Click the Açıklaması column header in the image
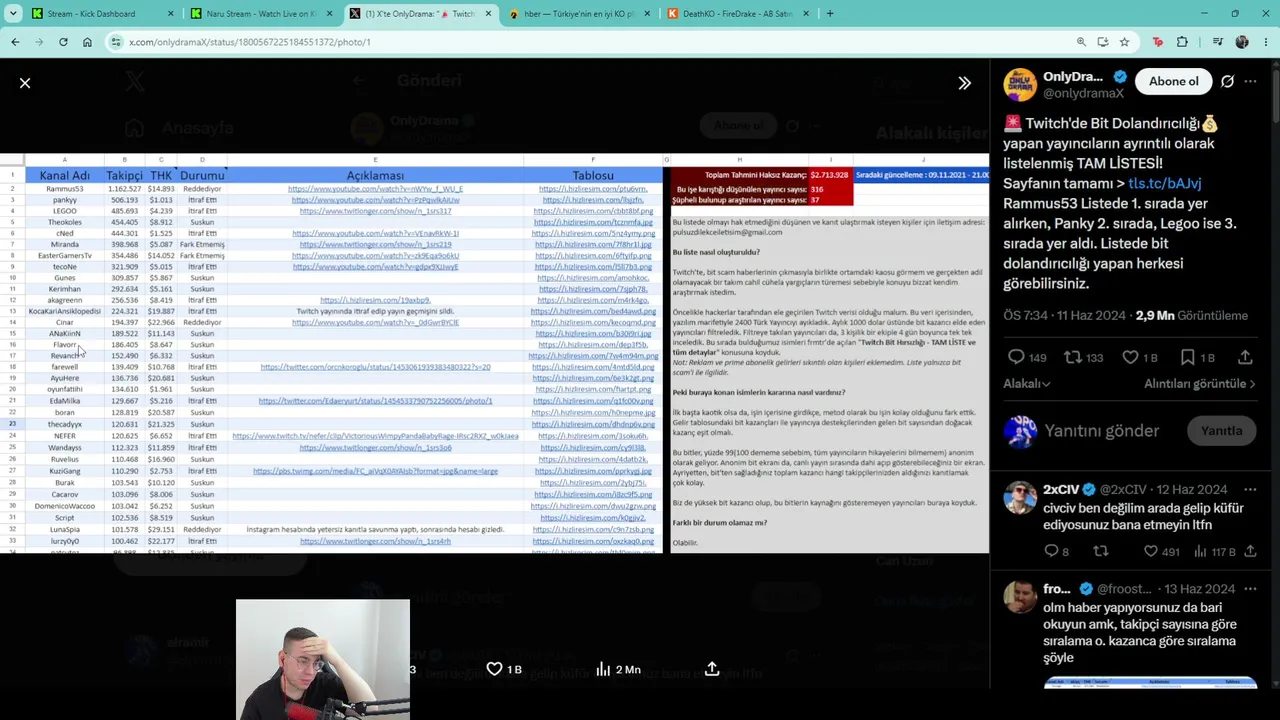1280x720 pixels. (x=375, y=176)
